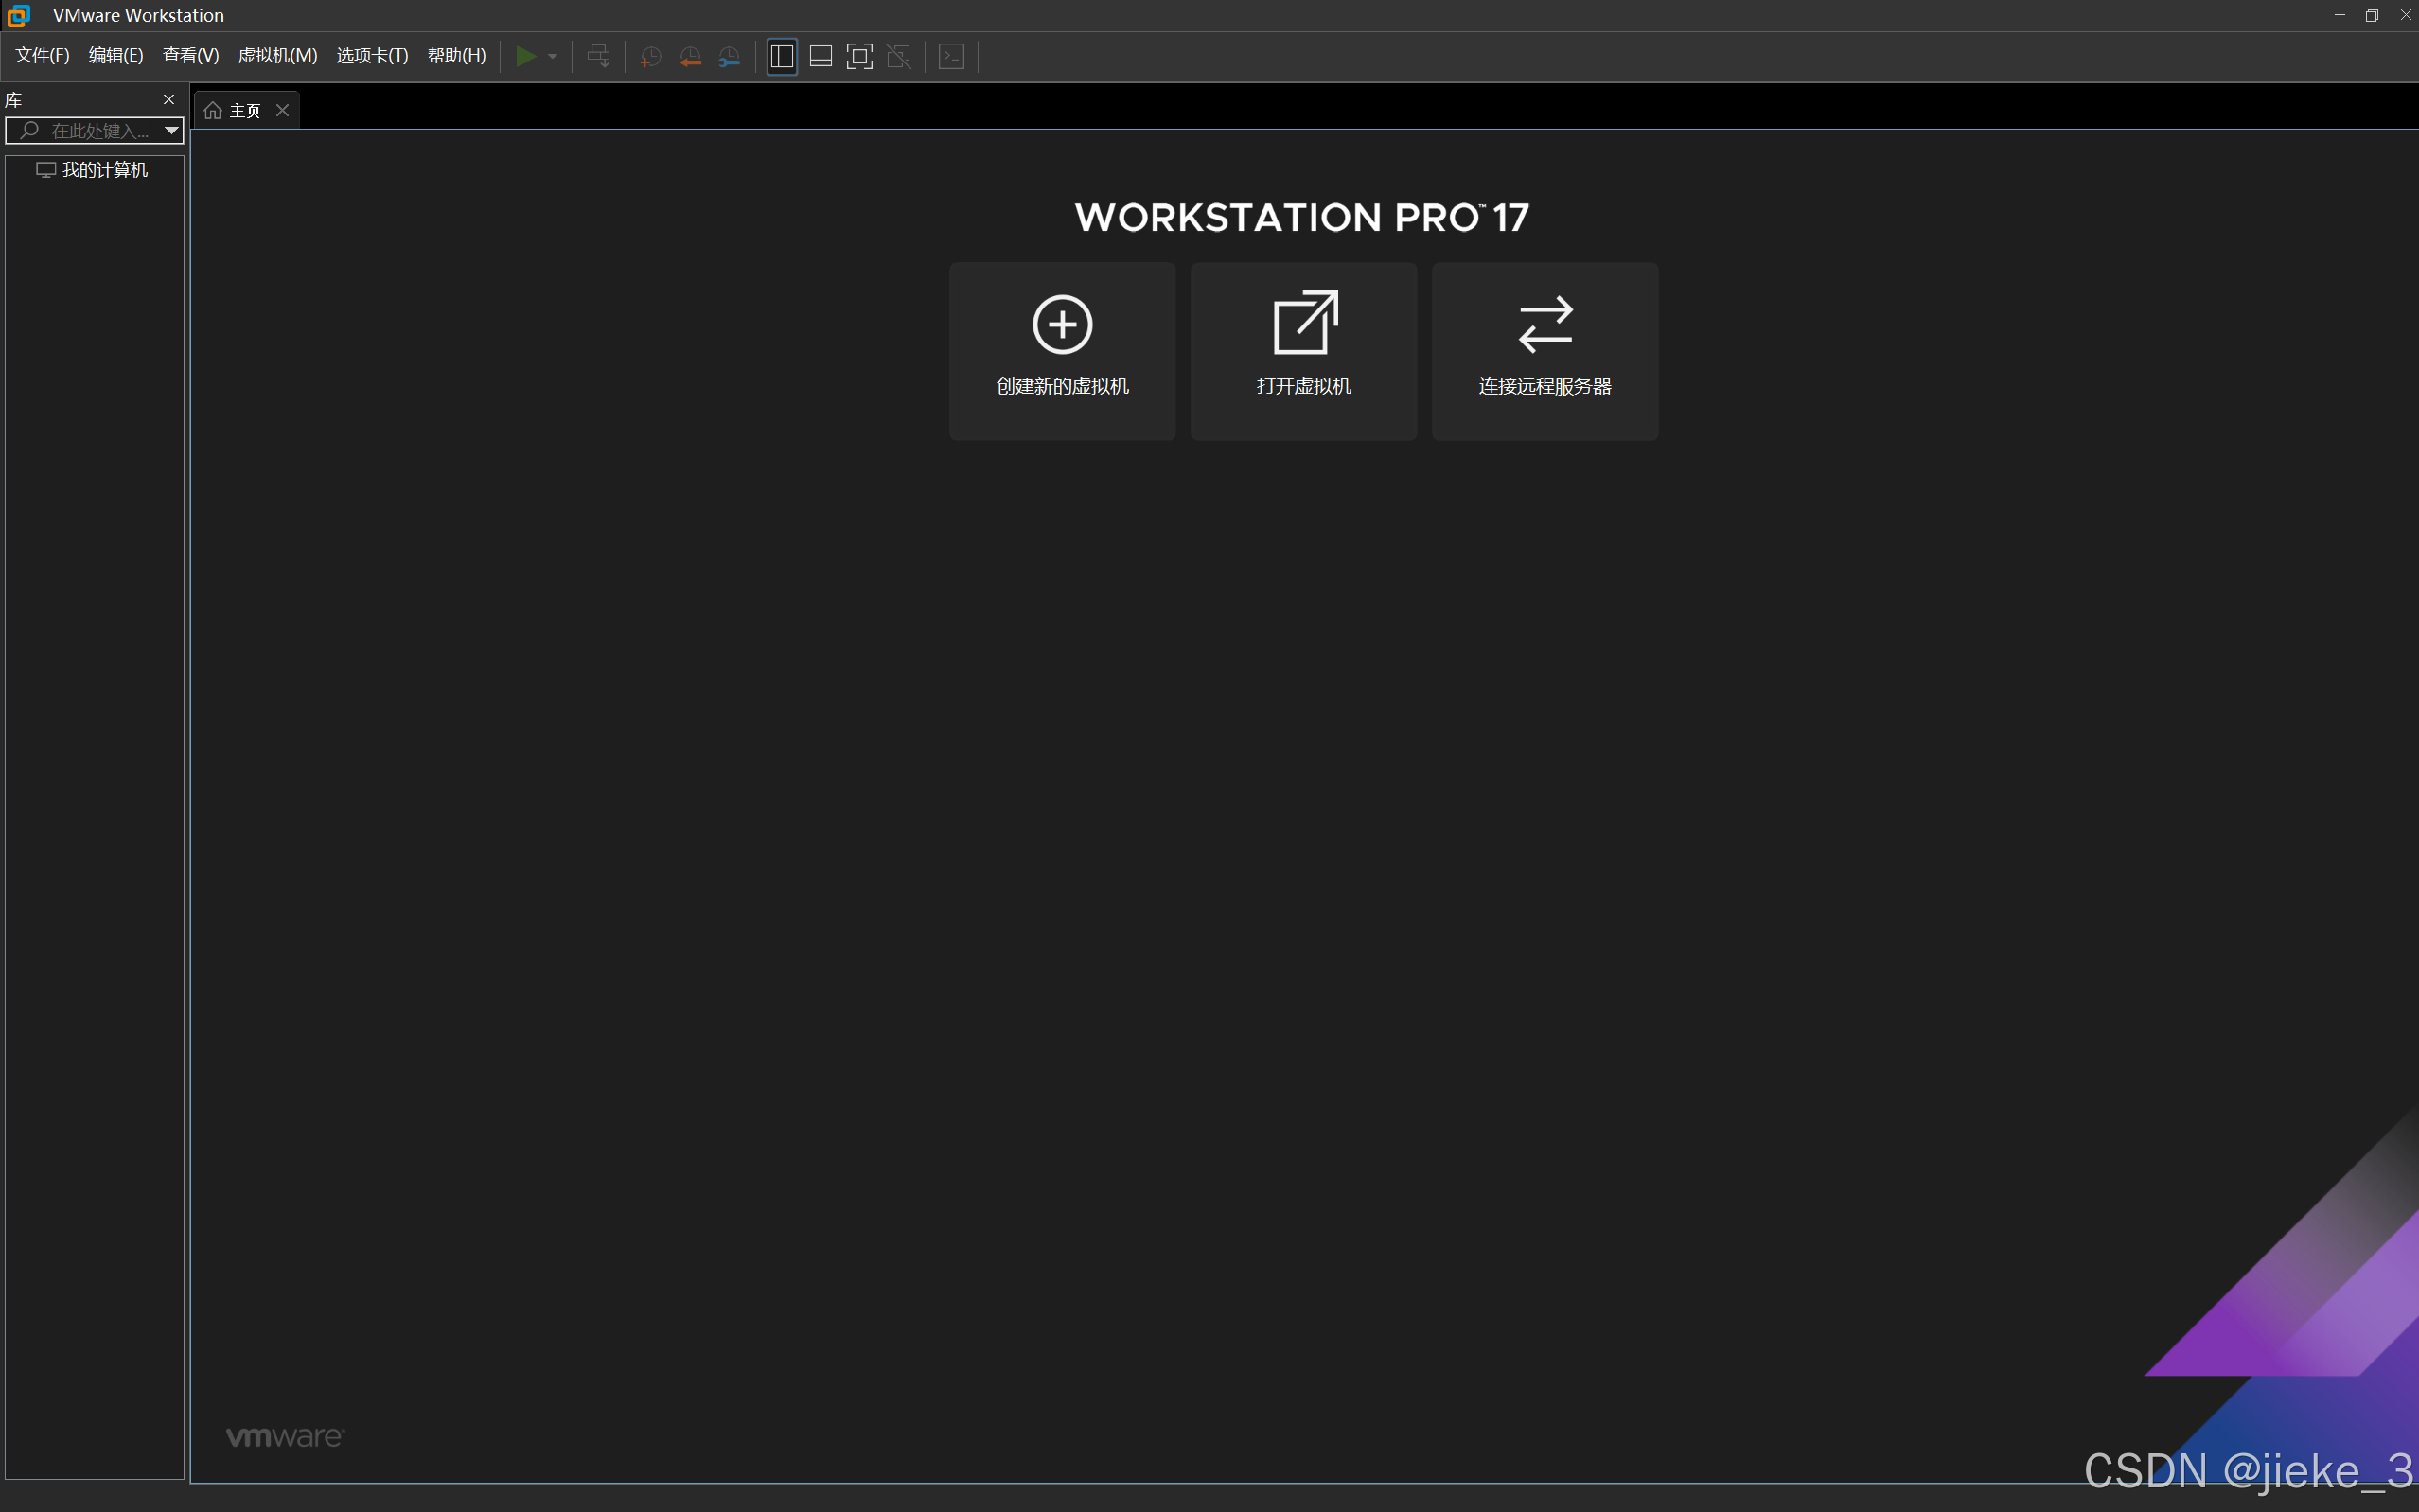Toggle the thumbnail bar view button

click(x=821, y=56)
